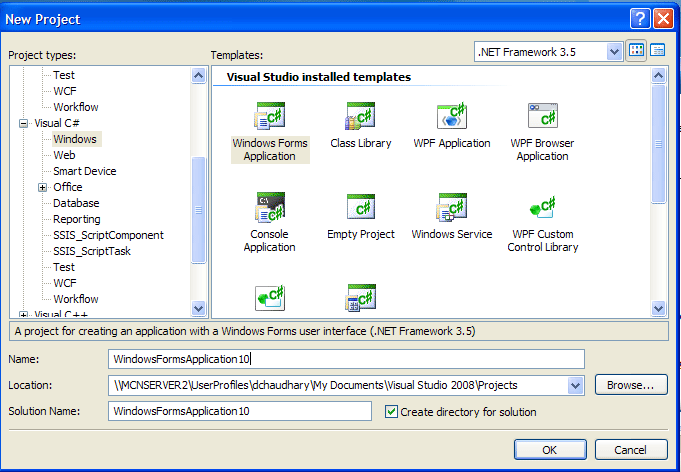
Task: Click Templates pane scrollbar thumb
Action: 658,144
